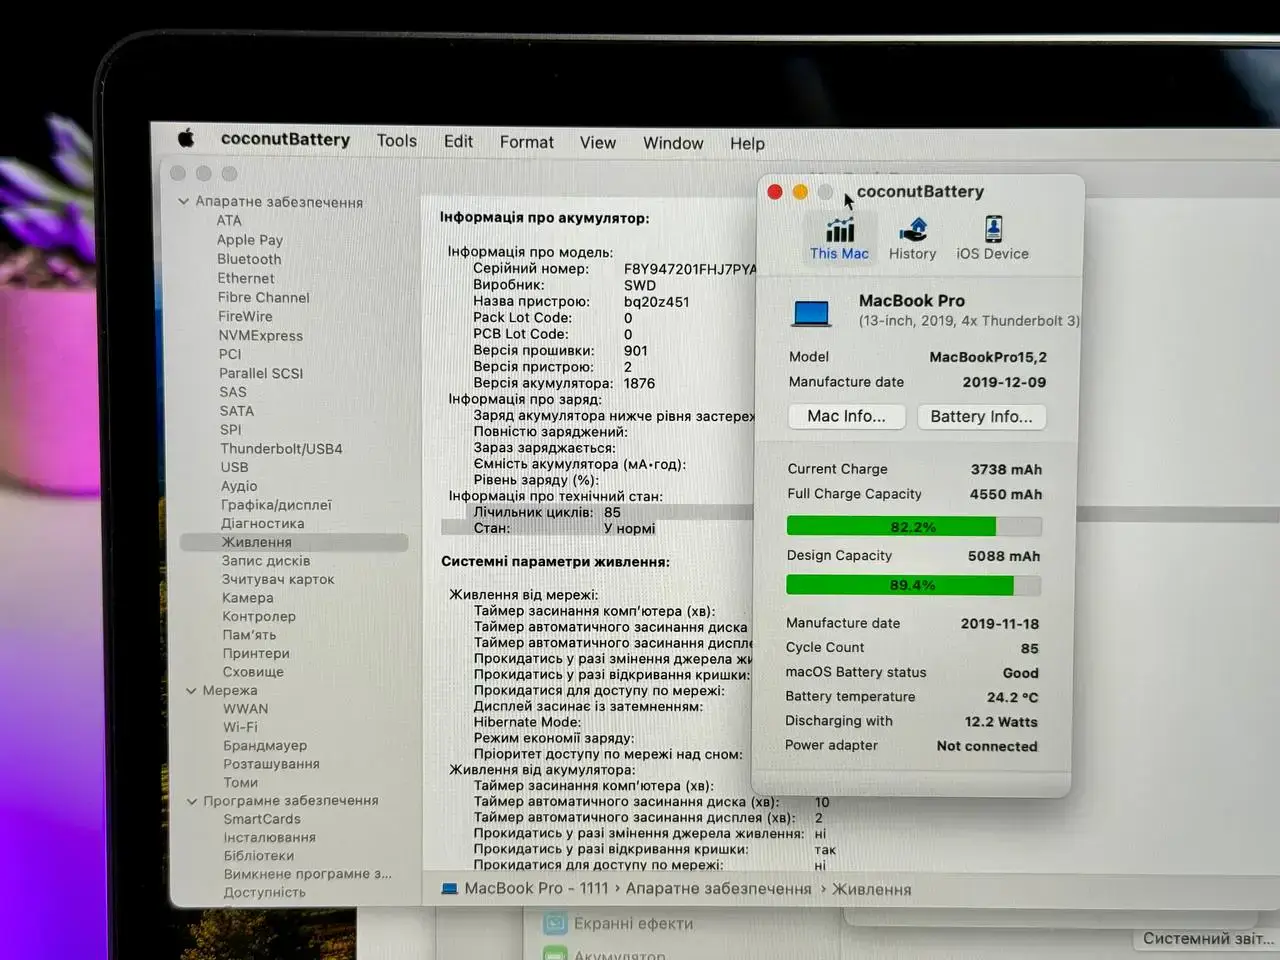Image resolution: width=1280 pixels, height=960 pixels.
Task: Select Контролер in the sidebar
Action: click(x=259, y=617)
